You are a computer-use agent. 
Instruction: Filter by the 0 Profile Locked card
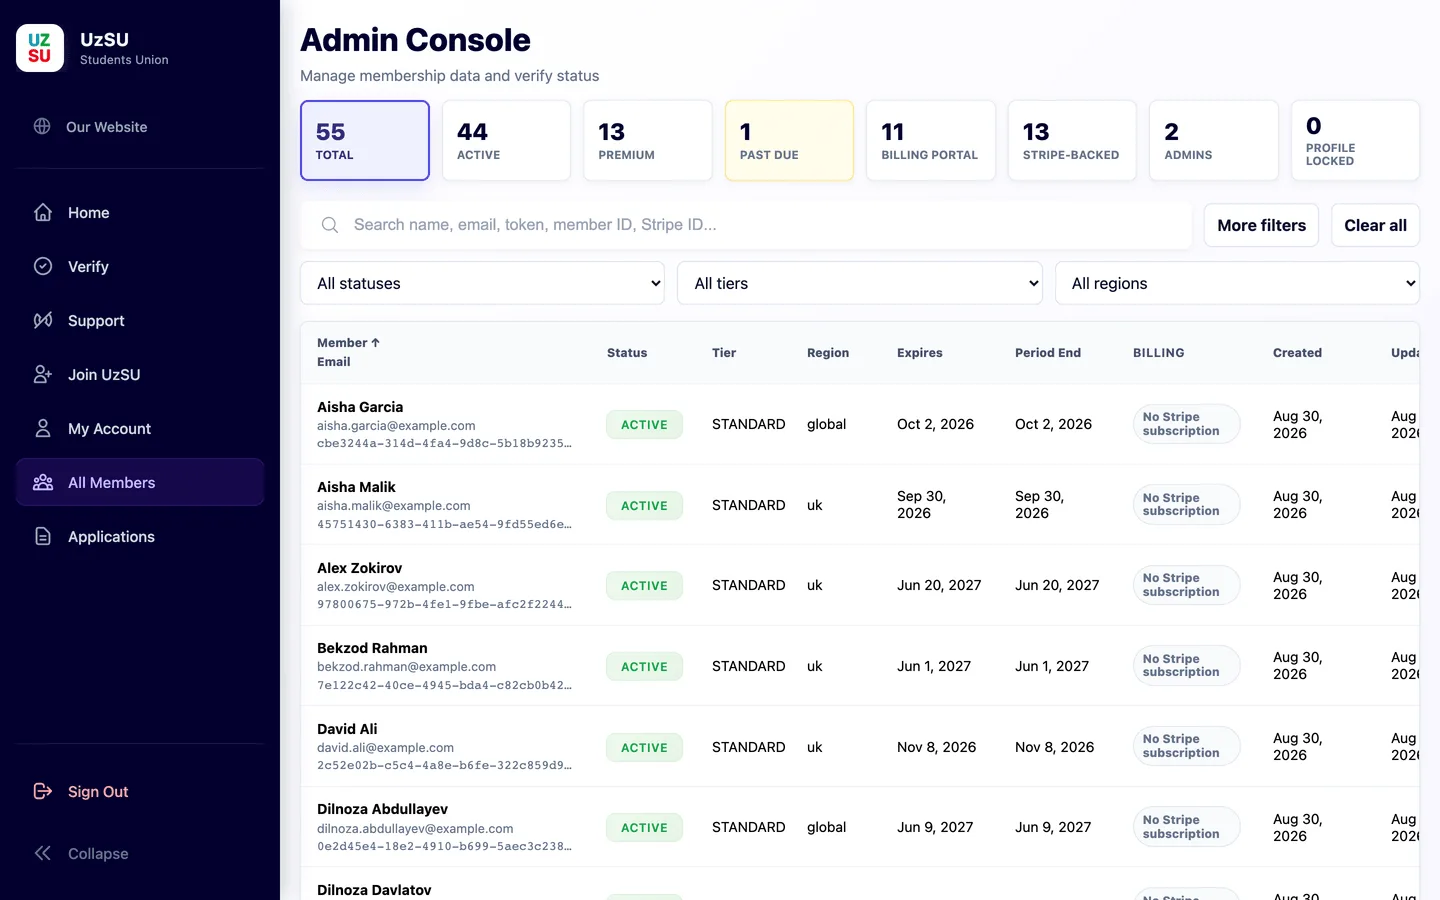(1355, 140)
